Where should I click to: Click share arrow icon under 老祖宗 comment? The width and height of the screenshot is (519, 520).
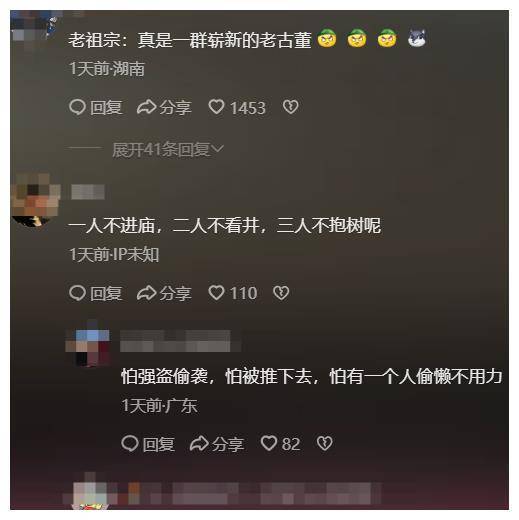tap(147, 107)
